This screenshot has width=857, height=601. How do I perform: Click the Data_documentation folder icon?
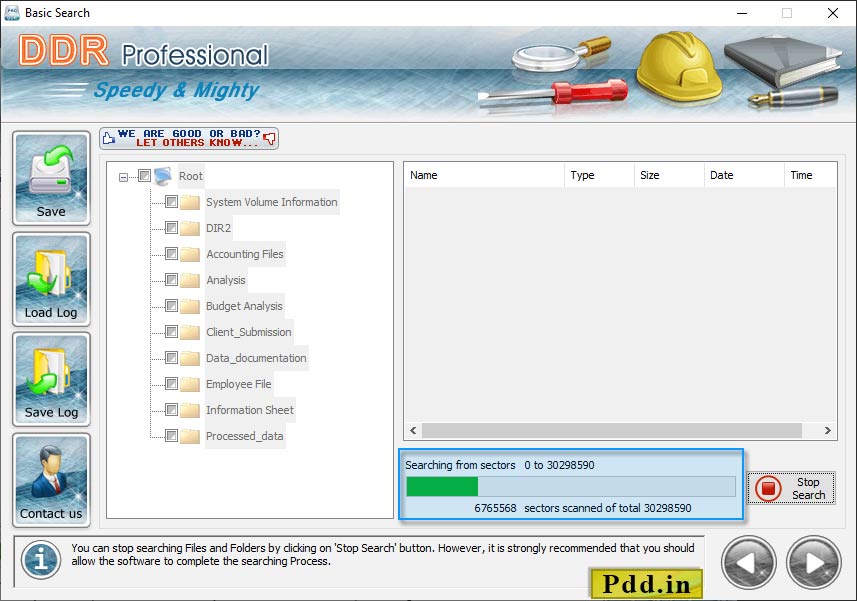click(x=190, y=358)
